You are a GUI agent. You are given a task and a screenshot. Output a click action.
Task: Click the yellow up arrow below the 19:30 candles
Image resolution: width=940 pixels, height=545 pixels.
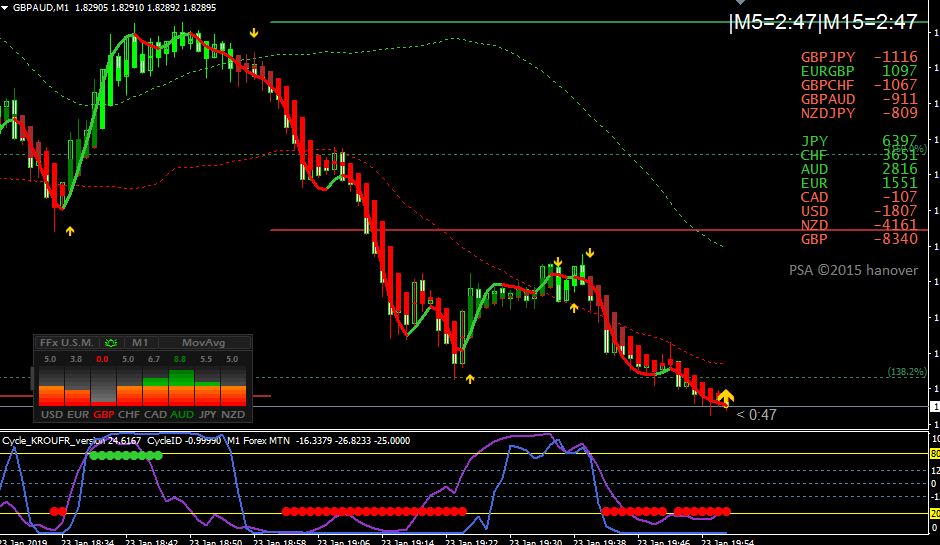[574, 308]
